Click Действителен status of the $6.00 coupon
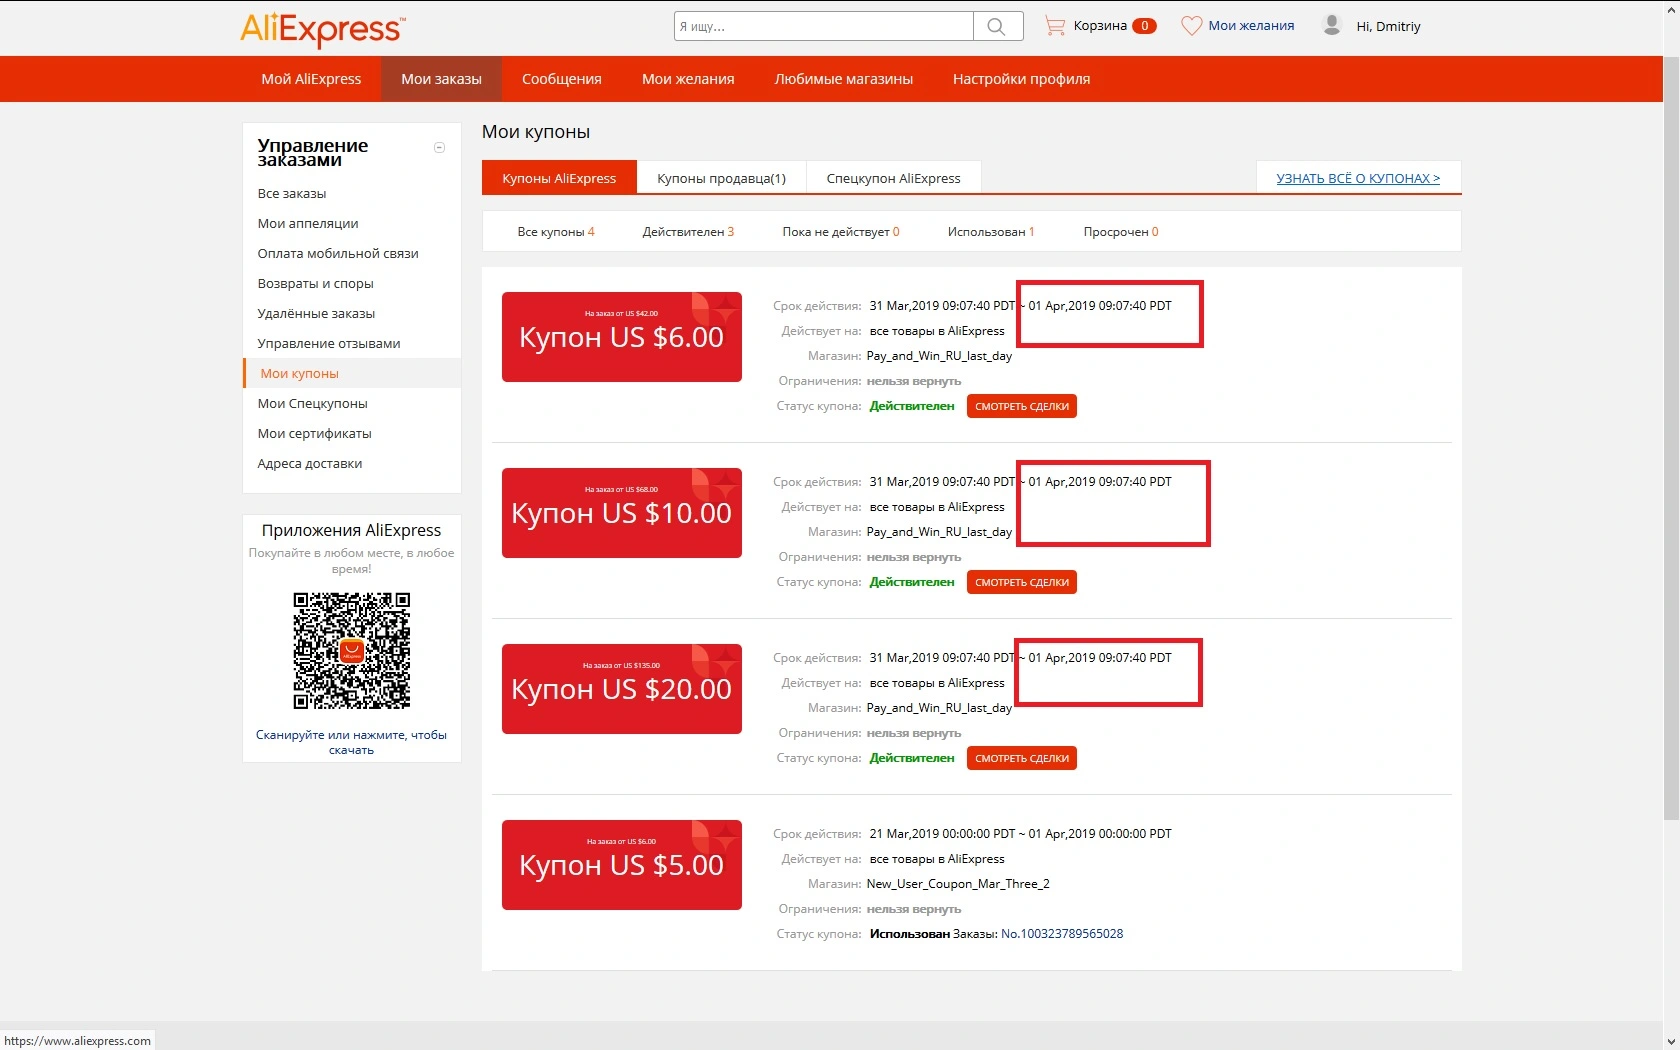 coord(912,406)
